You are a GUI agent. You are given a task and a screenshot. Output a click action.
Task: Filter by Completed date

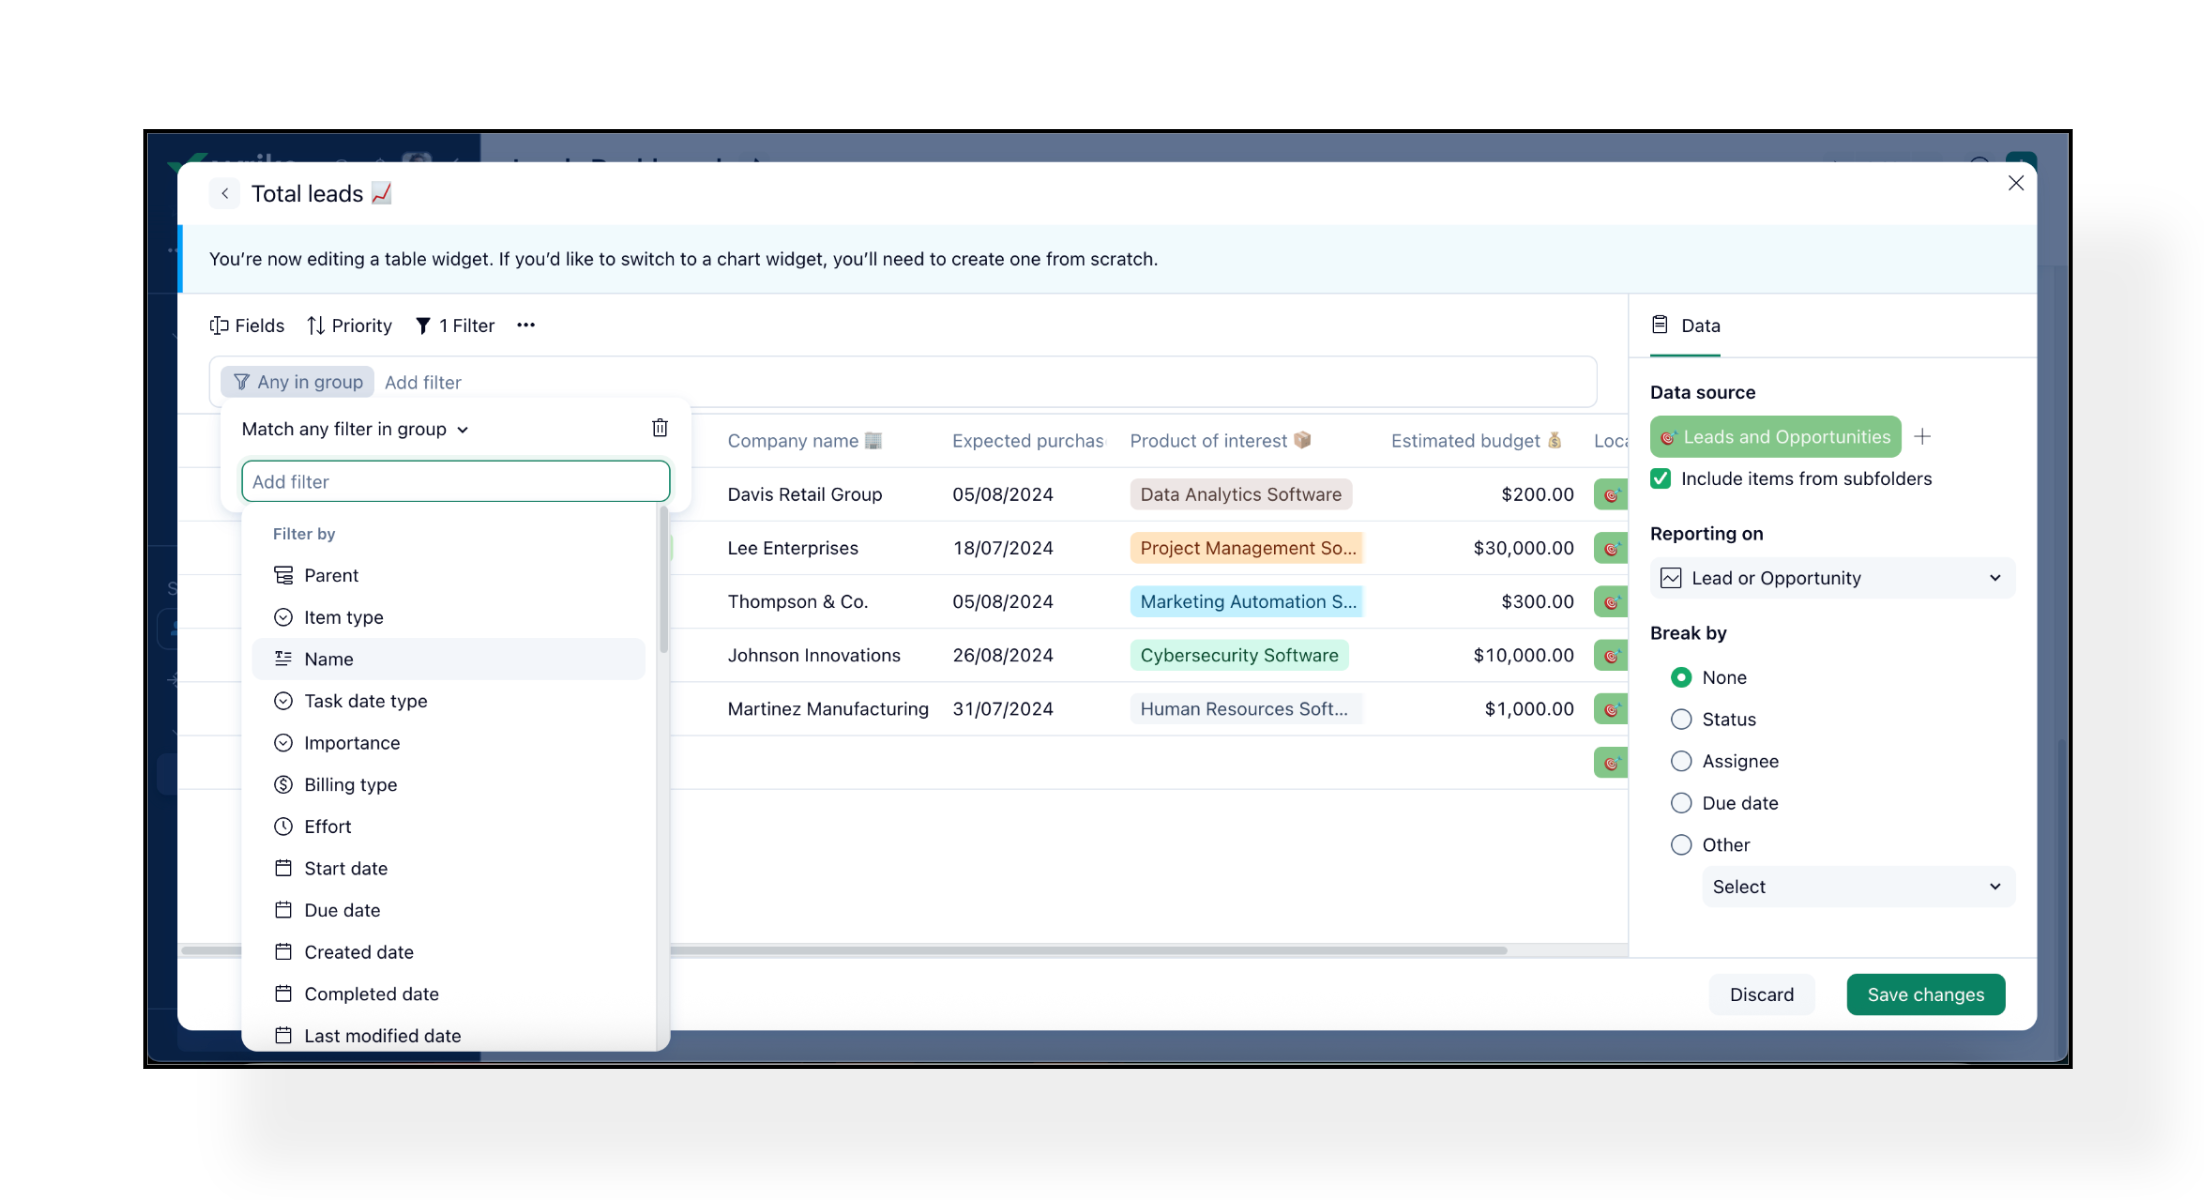click(x=449, y=995)
